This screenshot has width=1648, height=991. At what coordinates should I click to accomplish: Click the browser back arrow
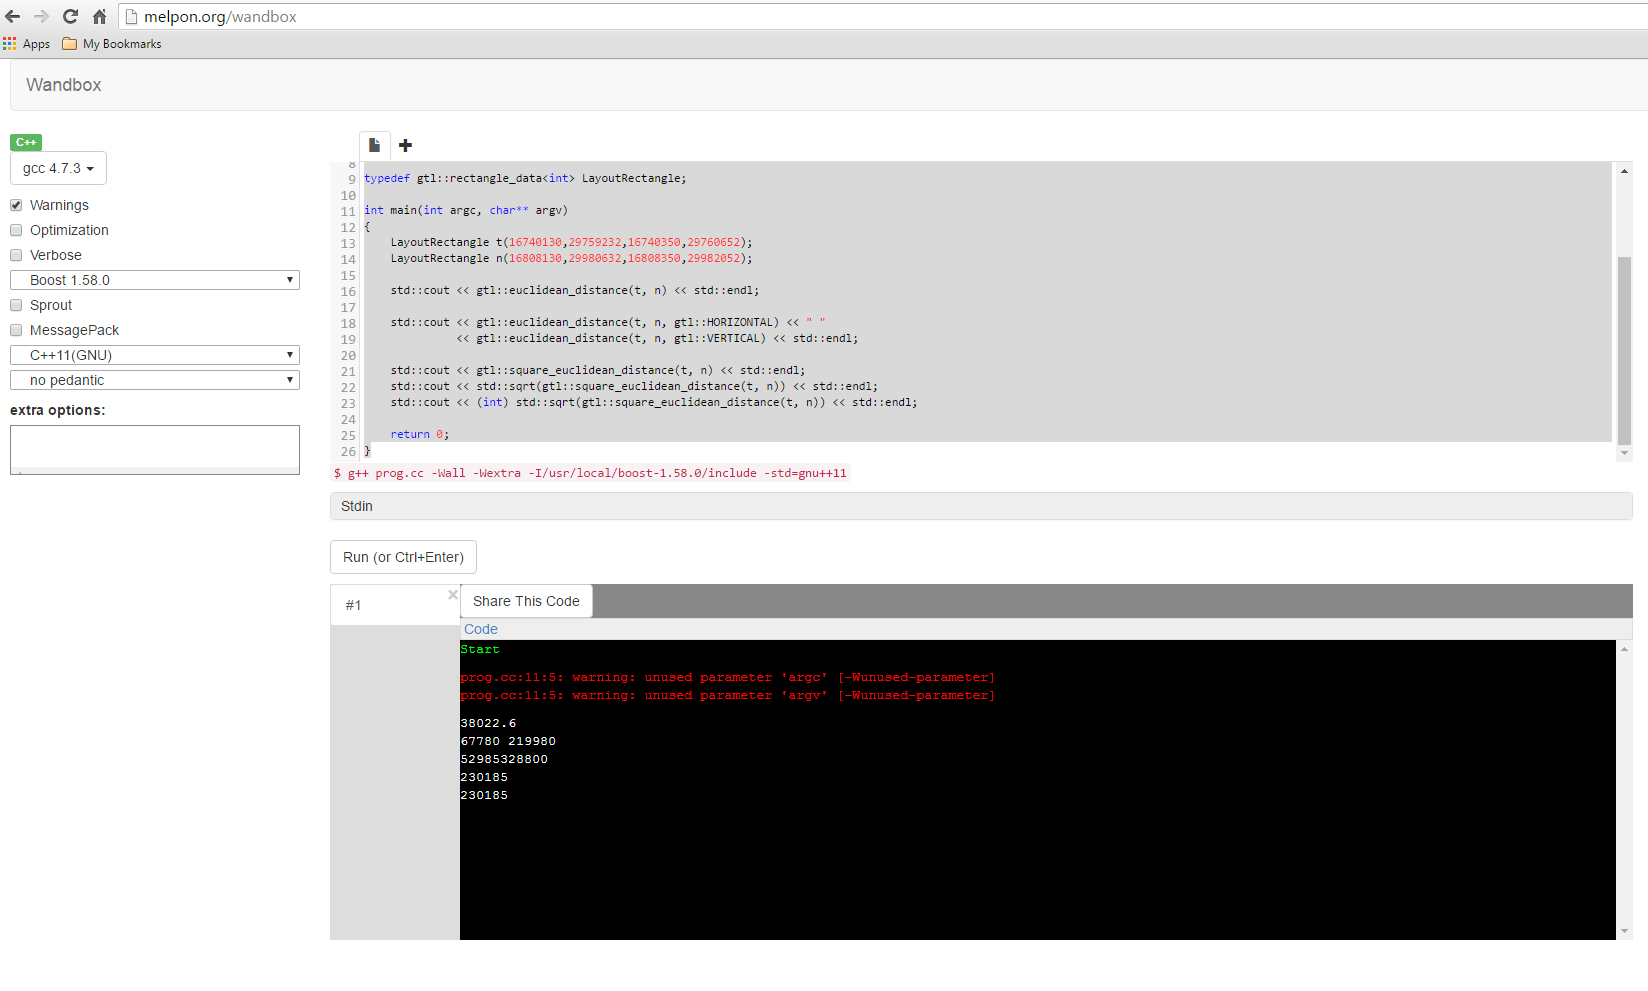click(x=13, y=17)
